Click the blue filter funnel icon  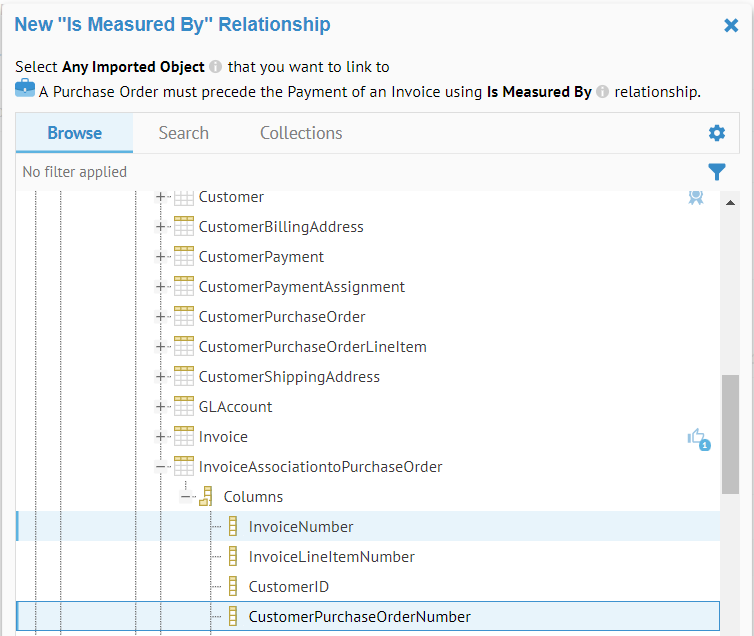(x=716, y=172)
